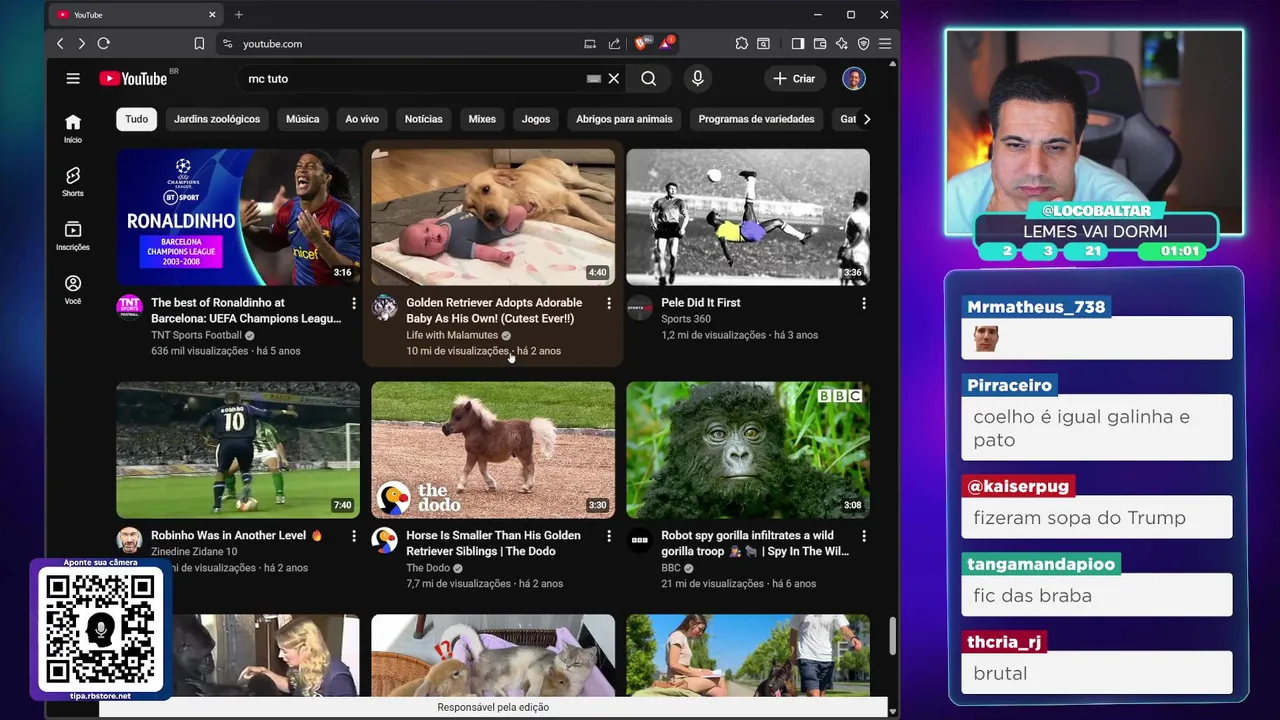Open options for Robinho video
The width and height of the screenshot is (1280, 720).
[353, 536]
